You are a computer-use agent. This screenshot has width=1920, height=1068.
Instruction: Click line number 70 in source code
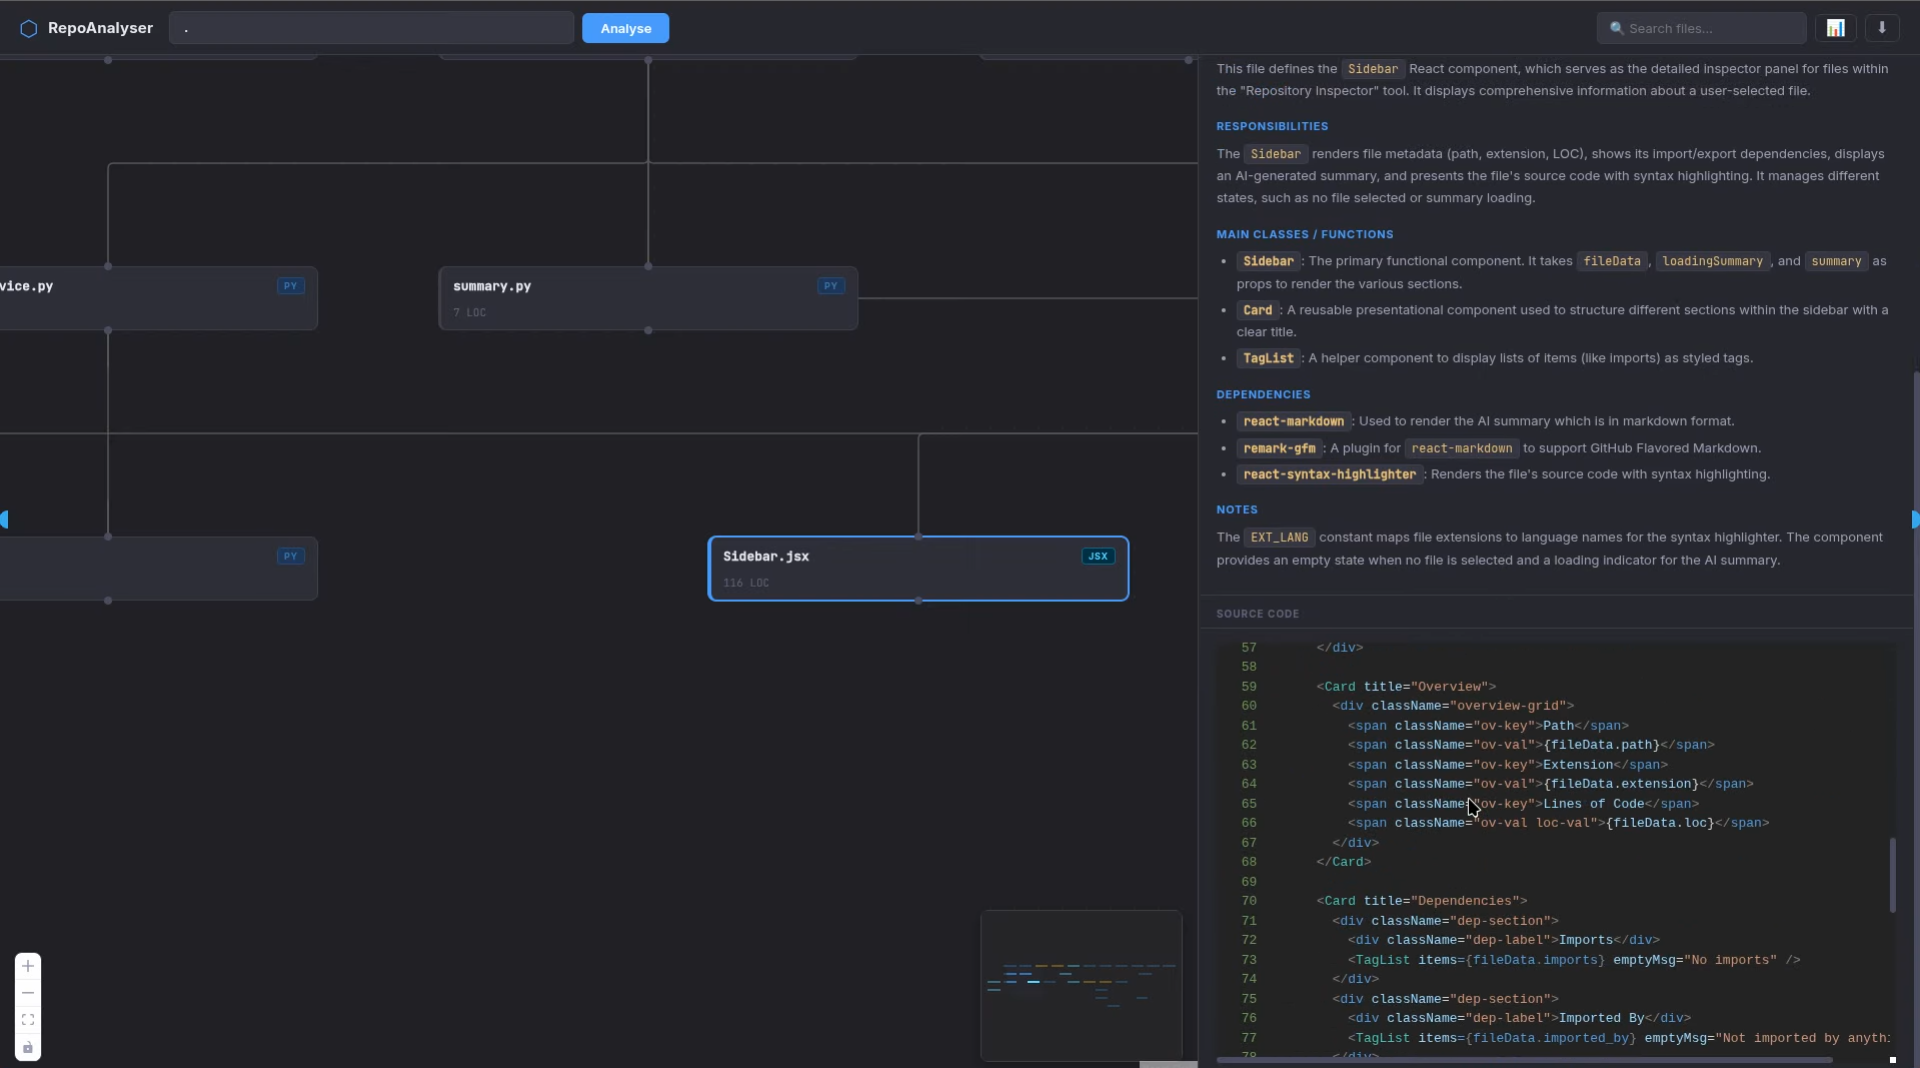[x=1249, y=901]
